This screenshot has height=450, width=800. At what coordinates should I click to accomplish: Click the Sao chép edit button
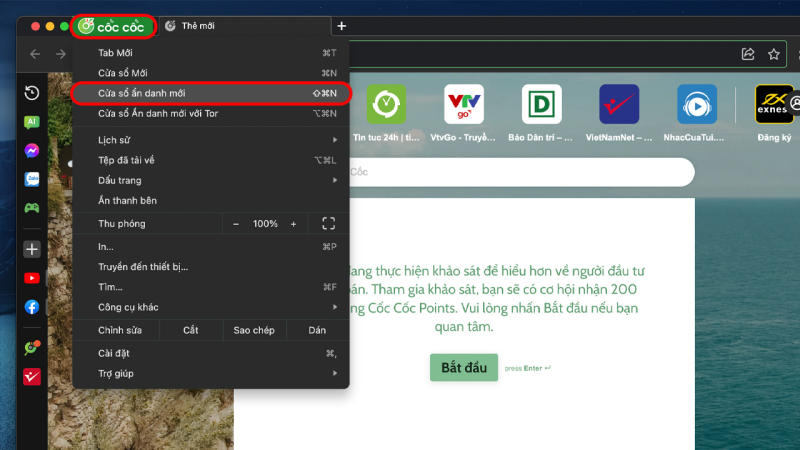point(254,330)
